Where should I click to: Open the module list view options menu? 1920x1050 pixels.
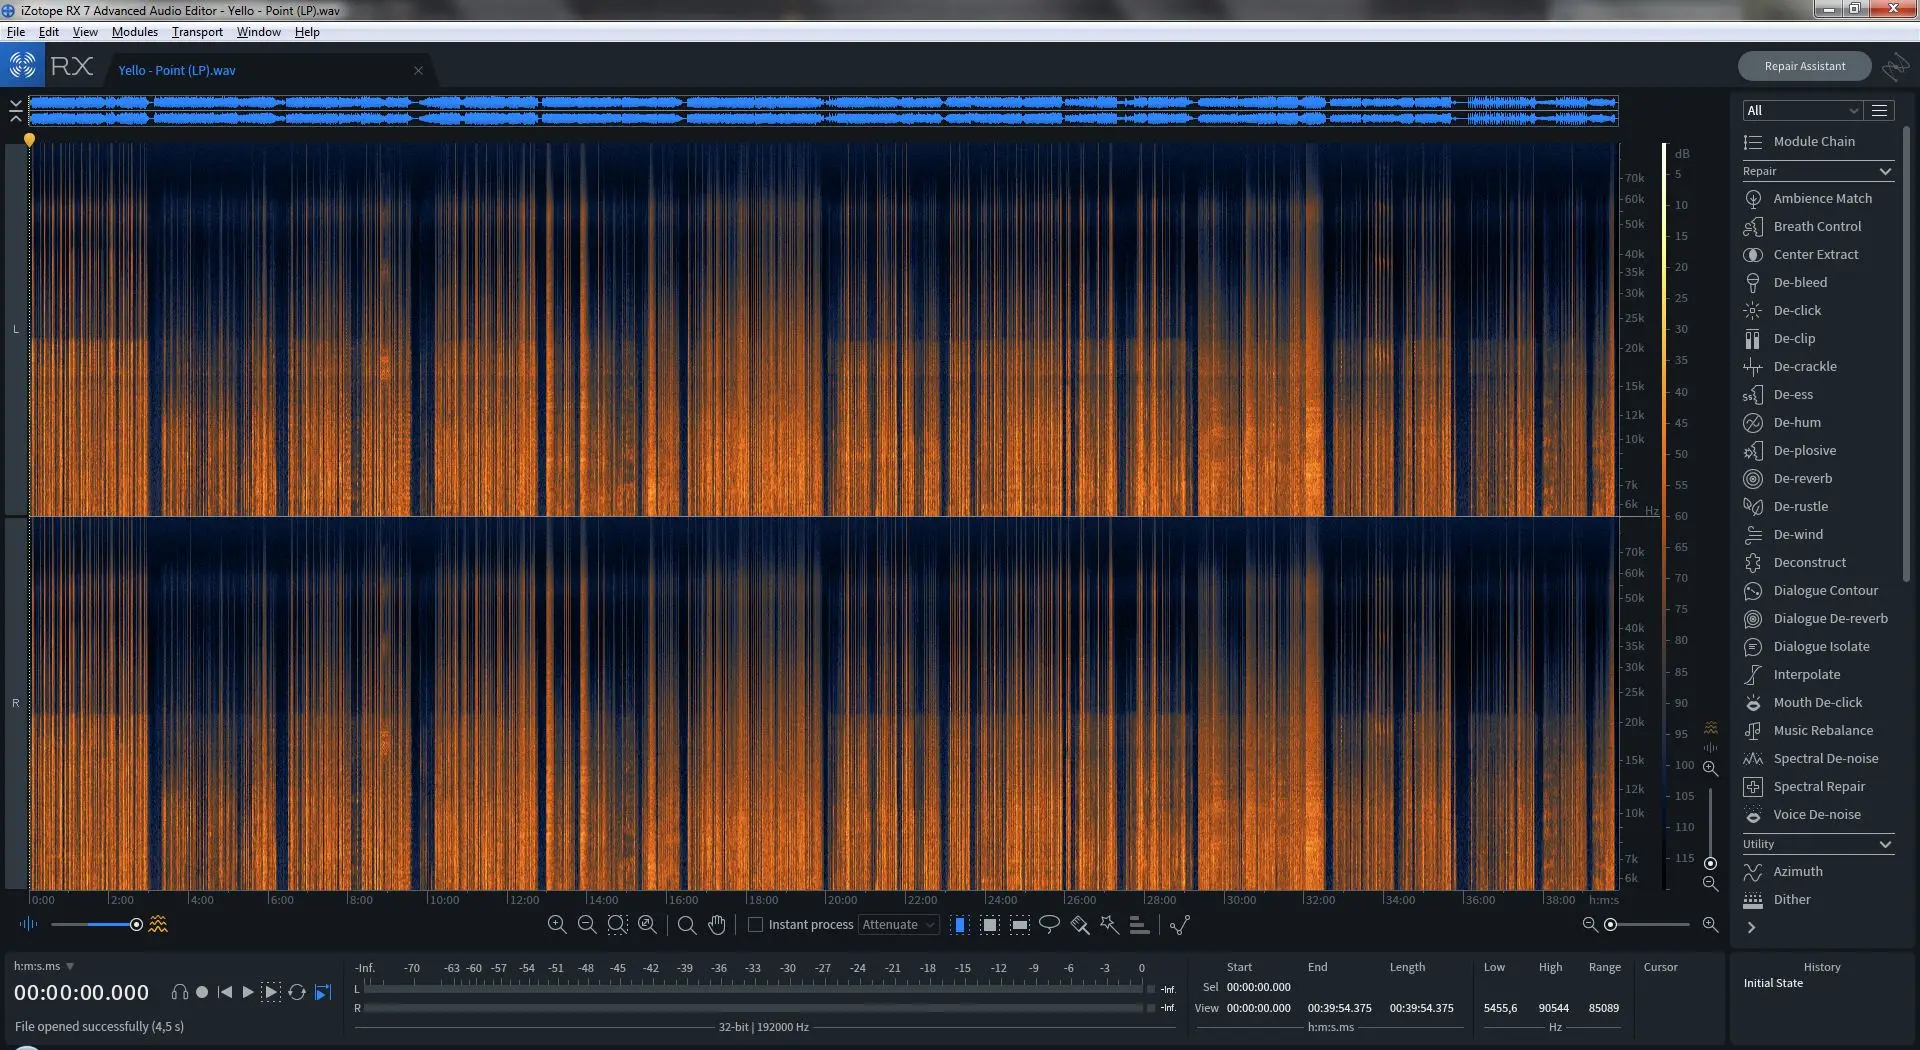pyautogui.click(x=1880, y=110)
